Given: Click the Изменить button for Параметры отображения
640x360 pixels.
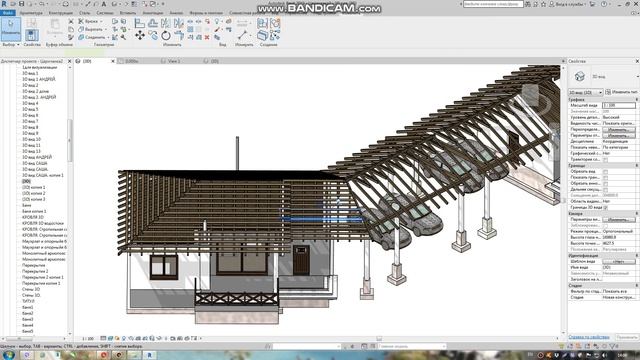Looking at the screenshot, I should tap(618, 135).
